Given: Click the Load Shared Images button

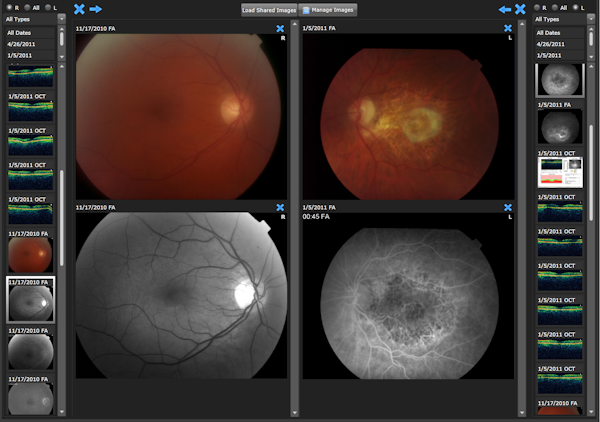Looking at the screenshot, I should coord(269,10).
